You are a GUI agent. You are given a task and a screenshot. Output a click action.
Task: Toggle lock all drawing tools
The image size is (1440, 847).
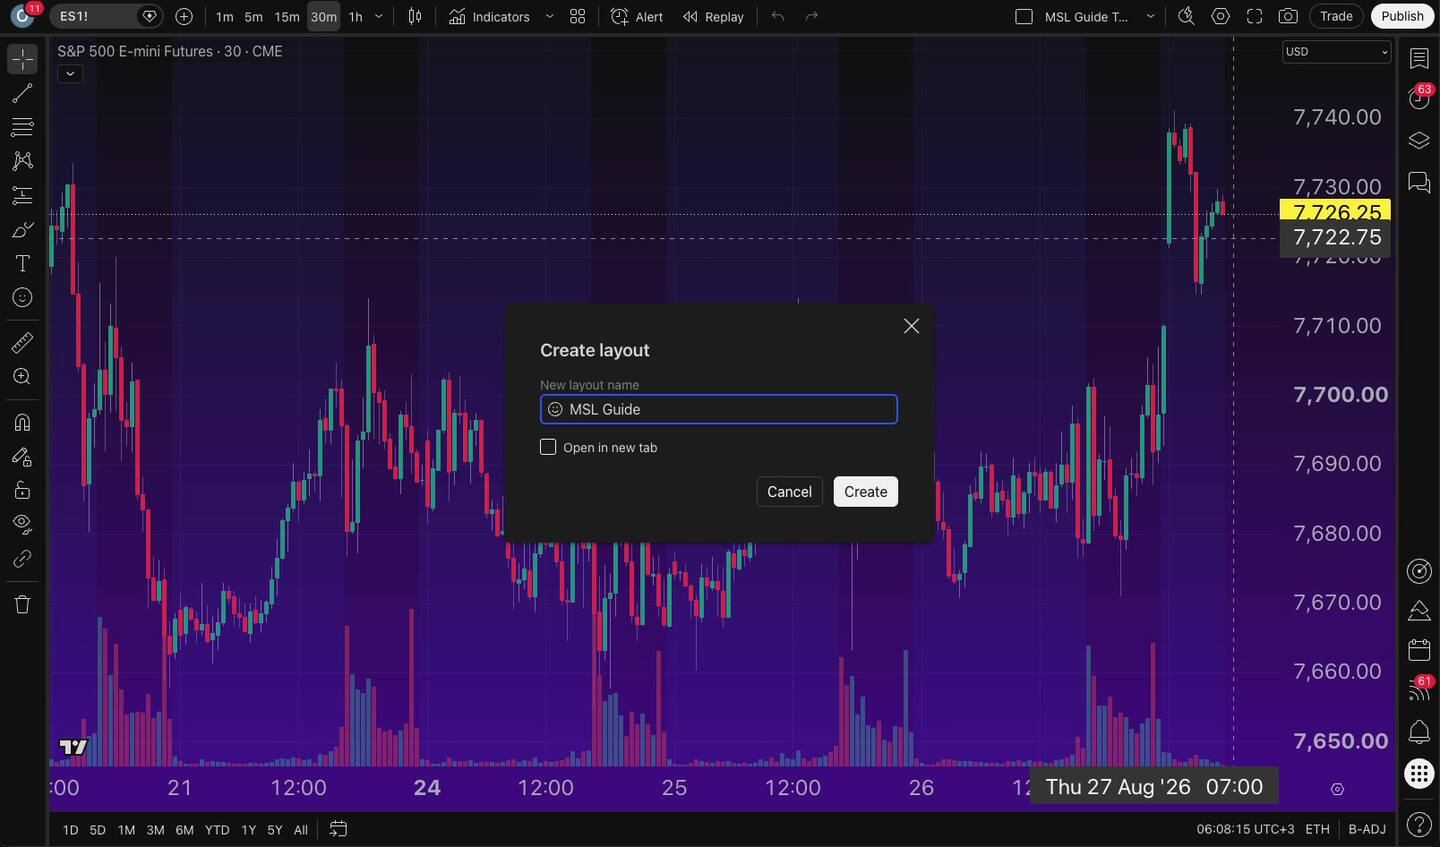[22, 490]
